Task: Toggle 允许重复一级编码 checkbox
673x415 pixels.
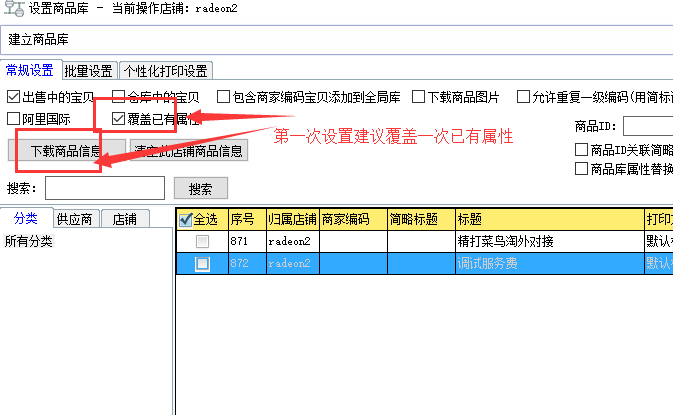Action: coord(523,97)
